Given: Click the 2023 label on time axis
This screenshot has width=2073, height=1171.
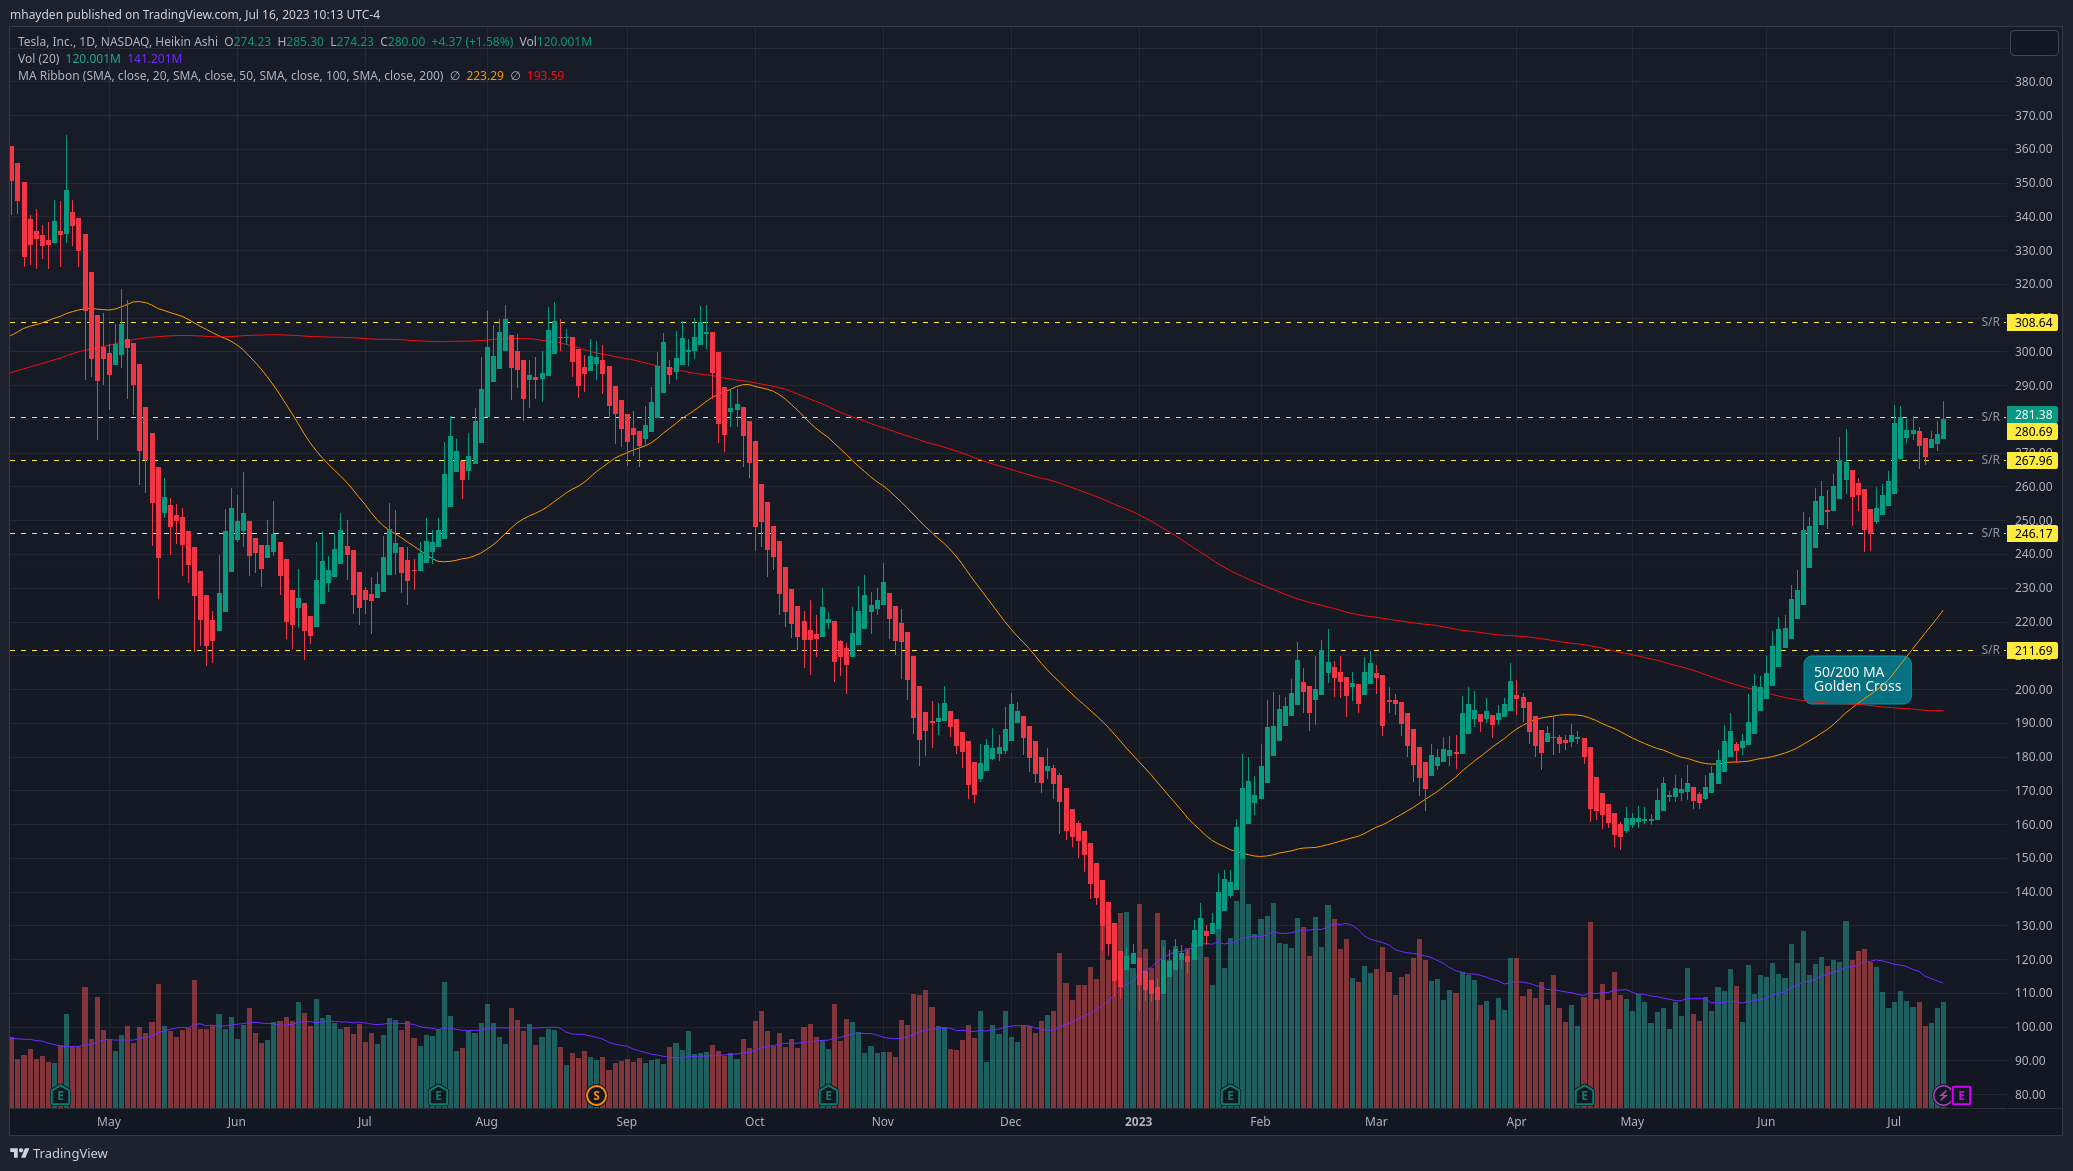Looking at the screenshot, I should (x=1138, y=1121).
